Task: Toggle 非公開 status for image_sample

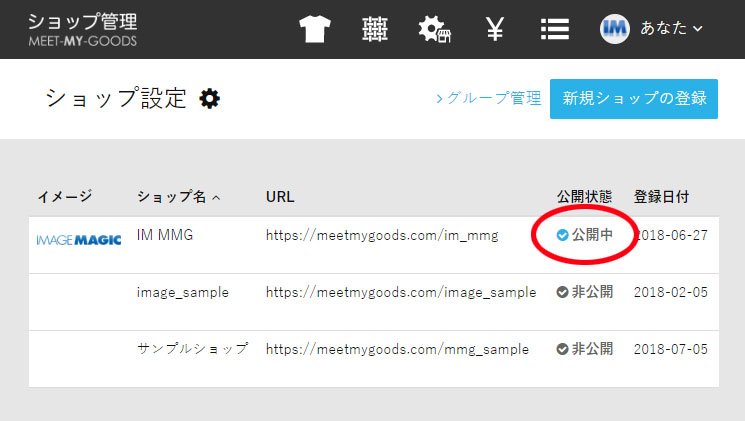Action: coord(584,292)
